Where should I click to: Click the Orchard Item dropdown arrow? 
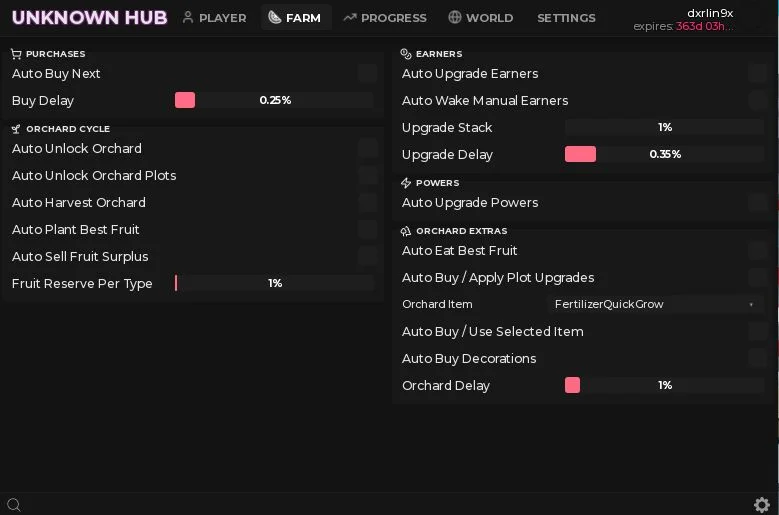[751, 304]
